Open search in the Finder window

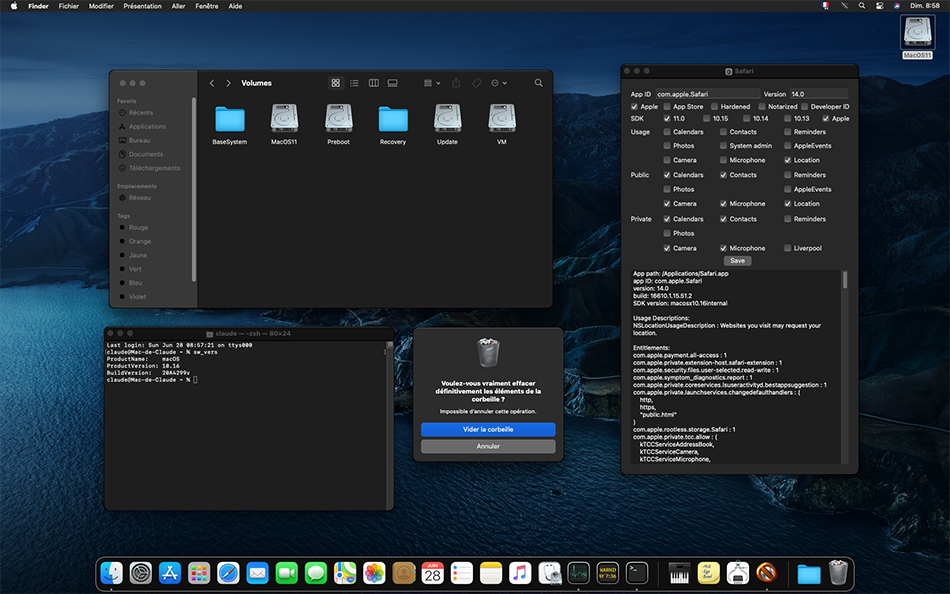click(539, 83)
